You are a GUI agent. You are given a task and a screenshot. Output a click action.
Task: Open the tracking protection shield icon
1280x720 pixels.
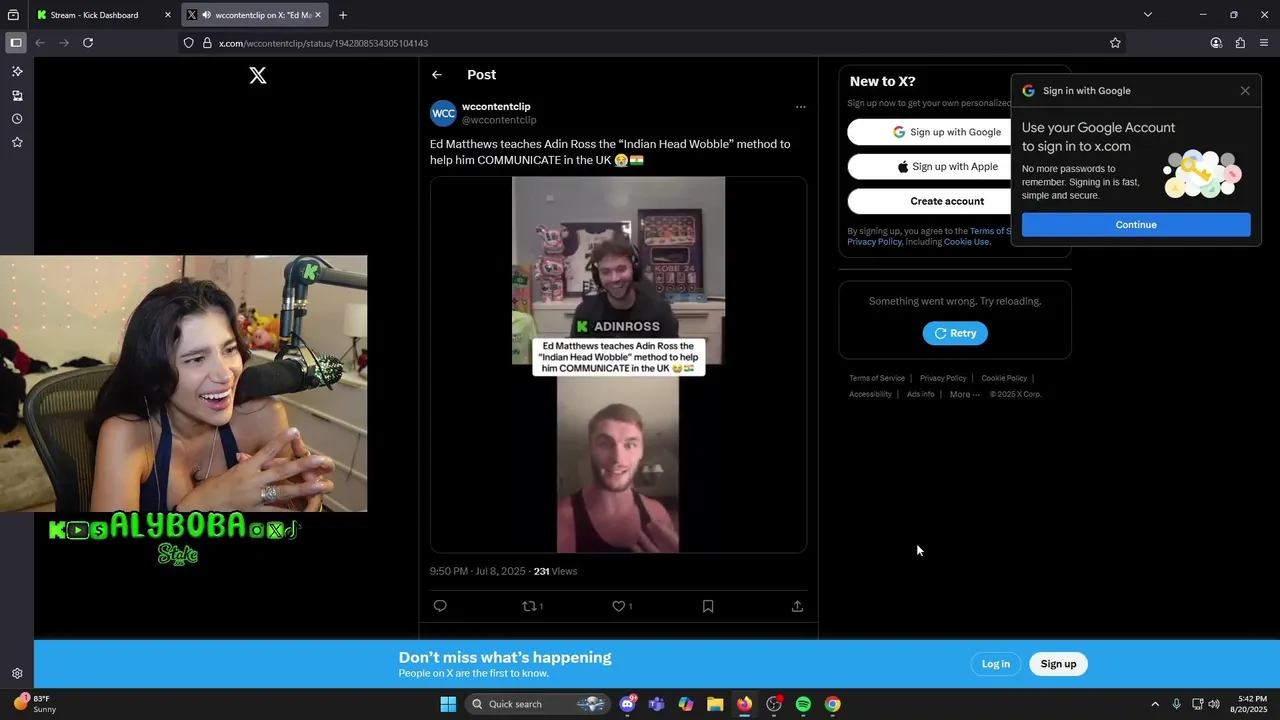[x=188, y=43]
